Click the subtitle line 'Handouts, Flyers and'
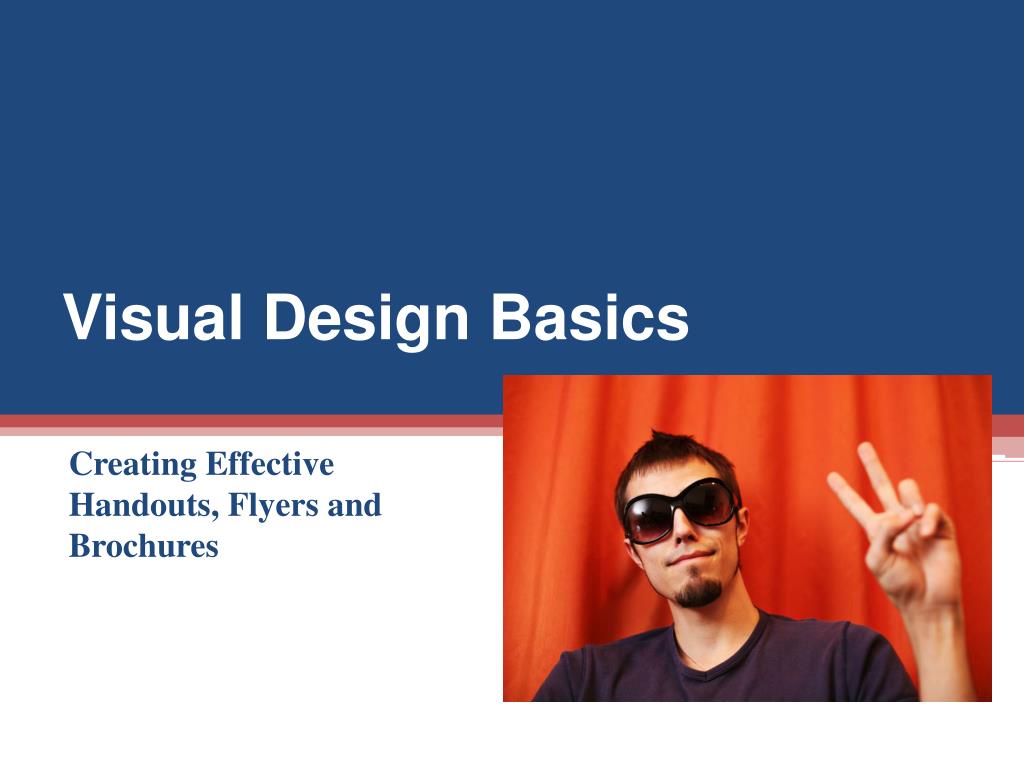1024x768 pixels. coord(225,505)
